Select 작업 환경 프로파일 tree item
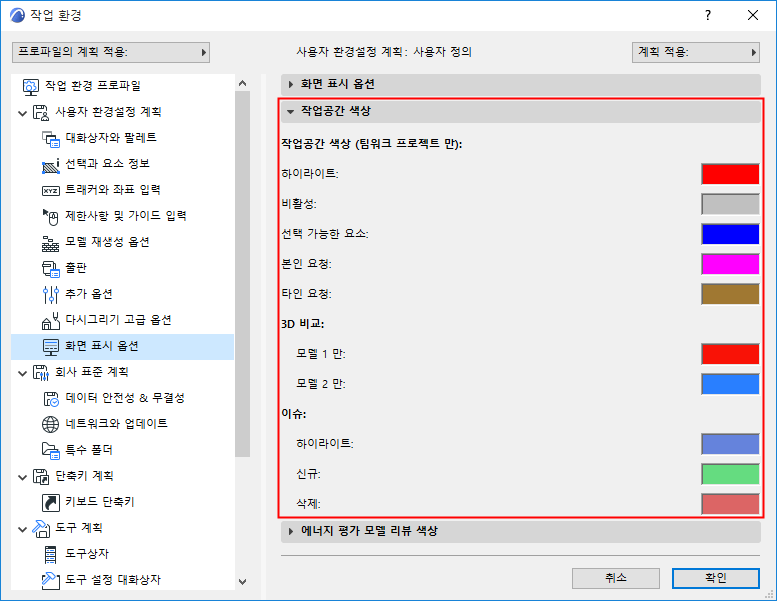 pyautogui.click(x=93, y=86)
